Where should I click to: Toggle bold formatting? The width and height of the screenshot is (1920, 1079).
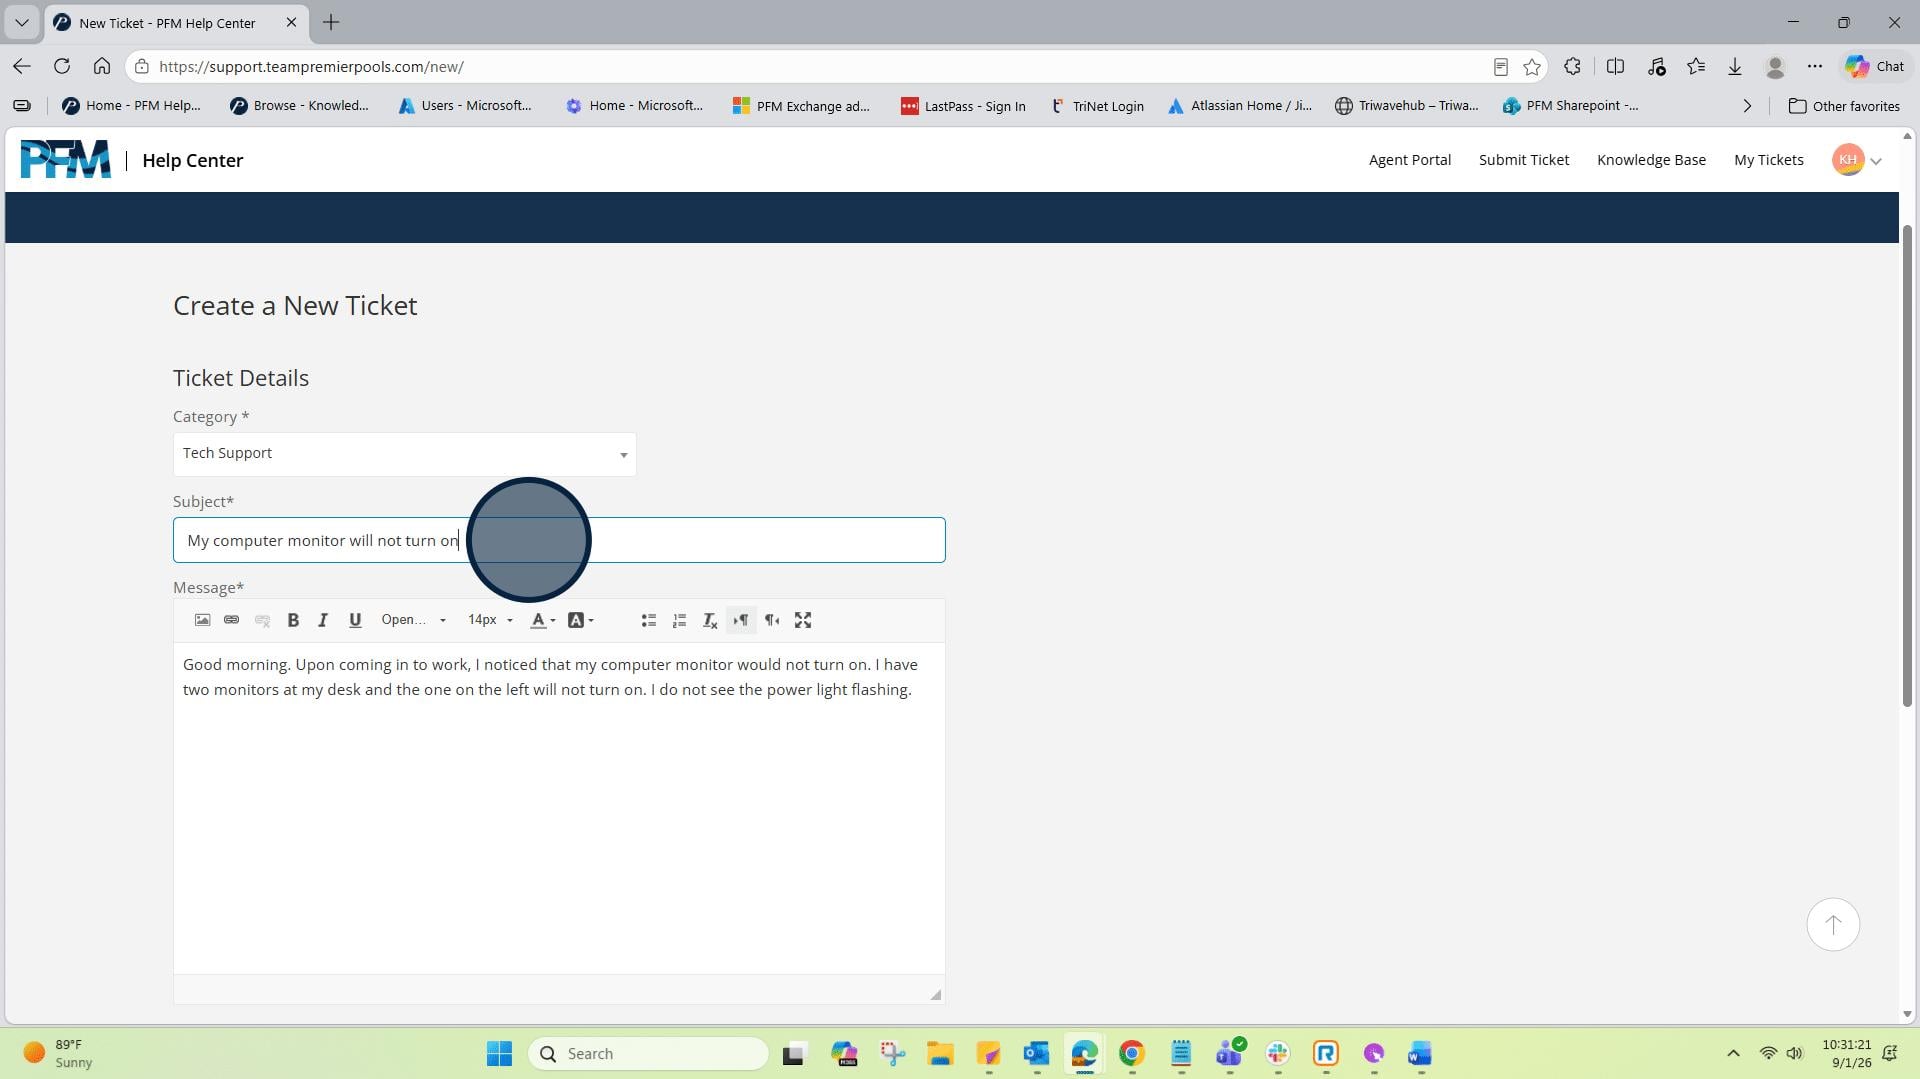(x=293, y=620)
